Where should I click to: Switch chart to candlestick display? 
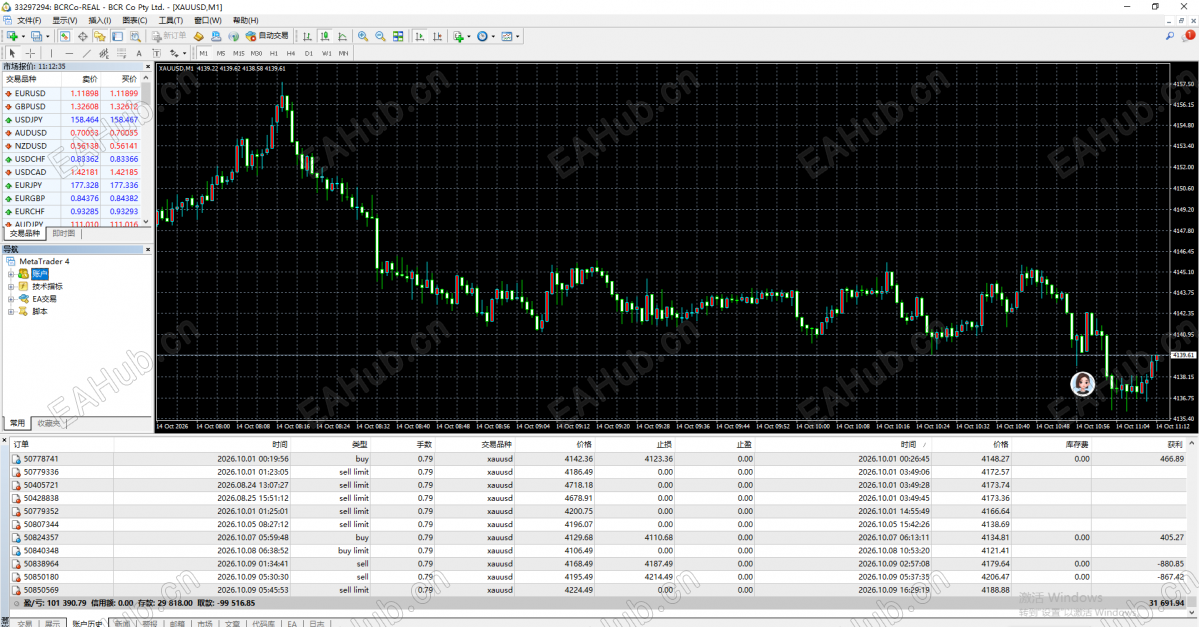point(325,36)
